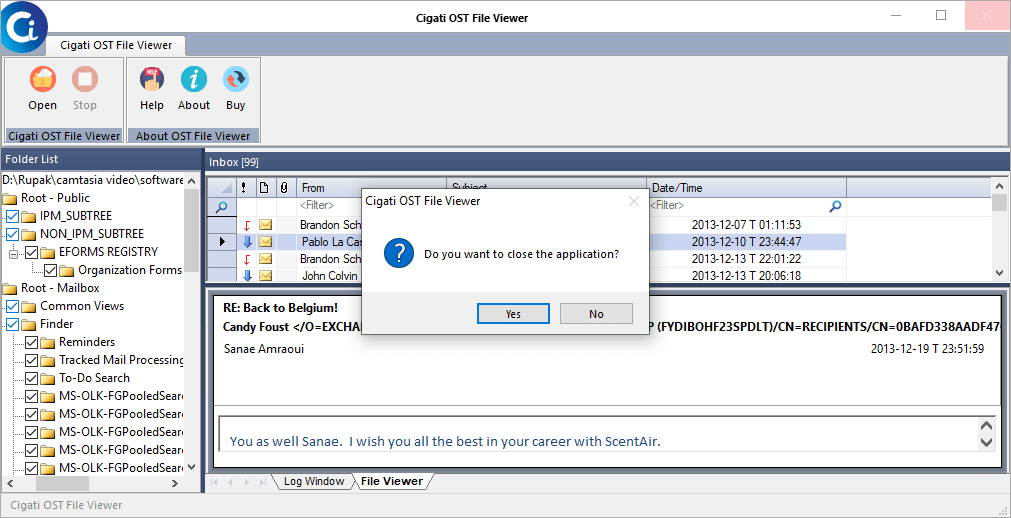
Task: Uncheck Finder folder checkbox
Action: (12, 324)
